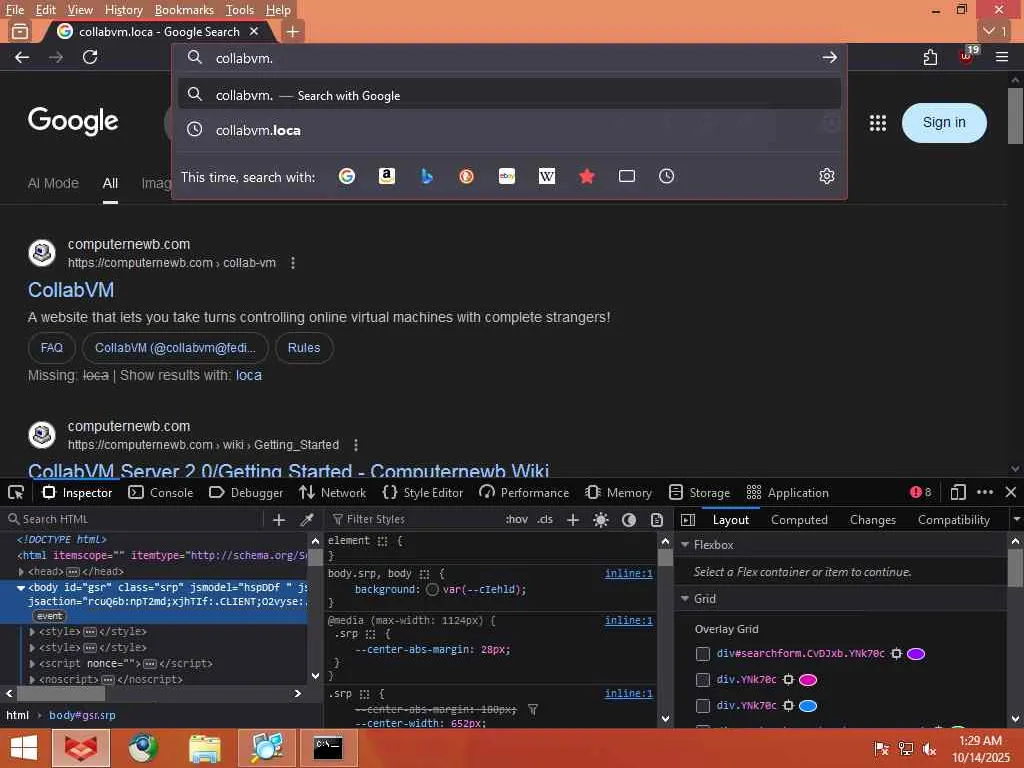Expand the first style element node
Screen dimensions: 1024x768
coord(33,632)
